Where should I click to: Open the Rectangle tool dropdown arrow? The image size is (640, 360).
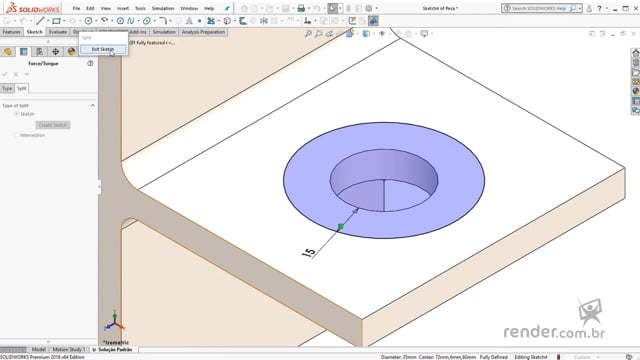click(64, 21)
